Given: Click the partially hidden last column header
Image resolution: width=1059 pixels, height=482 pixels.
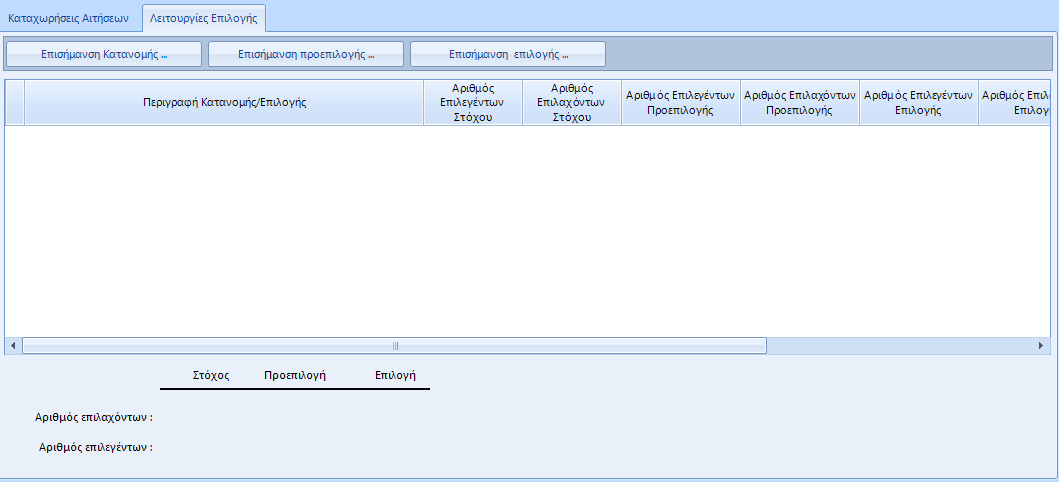Looking at the screenshot, I should click(1014, 102).
